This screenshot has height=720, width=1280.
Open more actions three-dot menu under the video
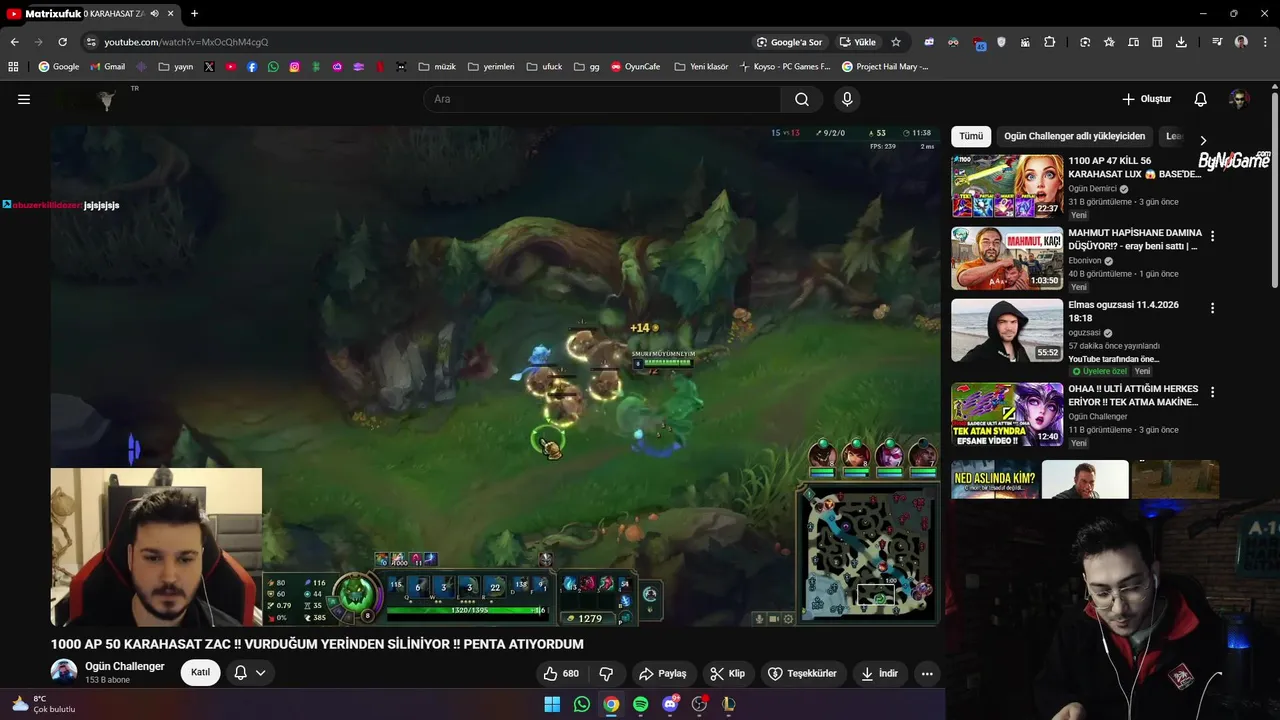click(x=927, y=673)
